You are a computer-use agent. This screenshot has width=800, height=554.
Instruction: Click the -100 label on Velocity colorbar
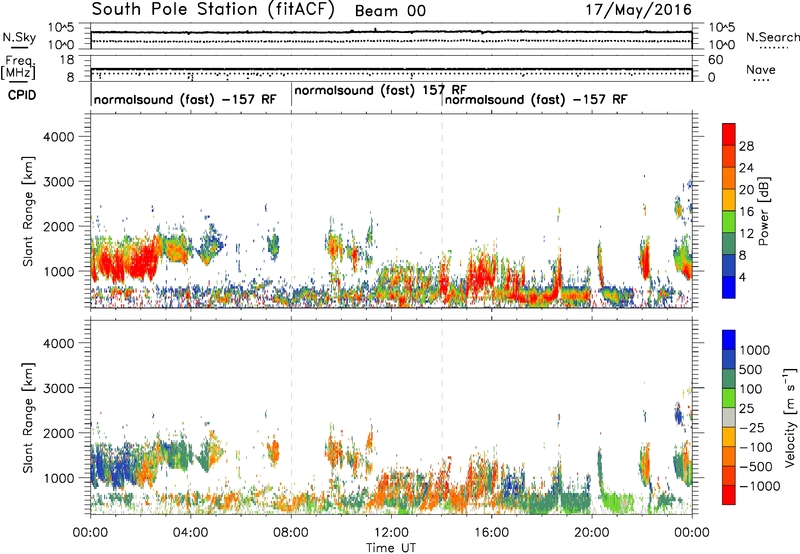[755, 447]
